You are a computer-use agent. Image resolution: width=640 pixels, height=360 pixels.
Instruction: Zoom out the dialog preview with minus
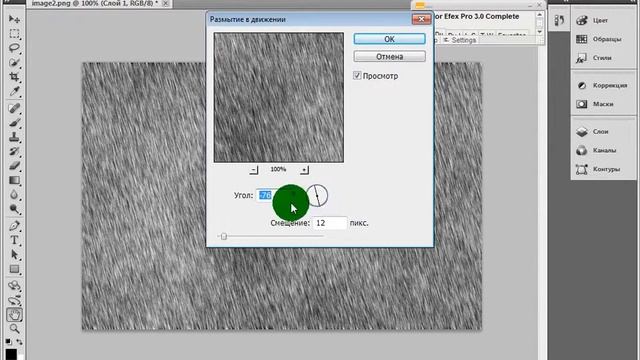[253, 169]
